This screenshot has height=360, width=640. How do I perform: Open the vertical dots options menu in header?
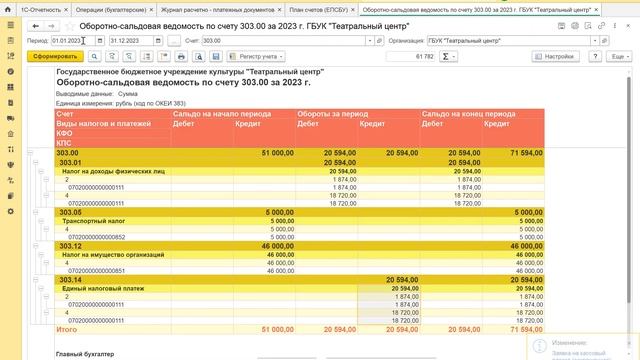coord(615,26)
